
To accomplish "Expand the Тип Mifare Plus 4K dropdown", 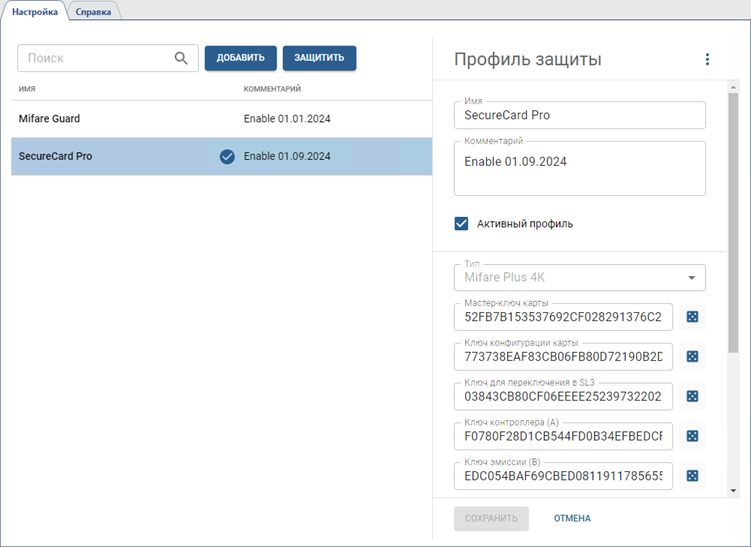I will pyautogui.click(x=690, y=278).
